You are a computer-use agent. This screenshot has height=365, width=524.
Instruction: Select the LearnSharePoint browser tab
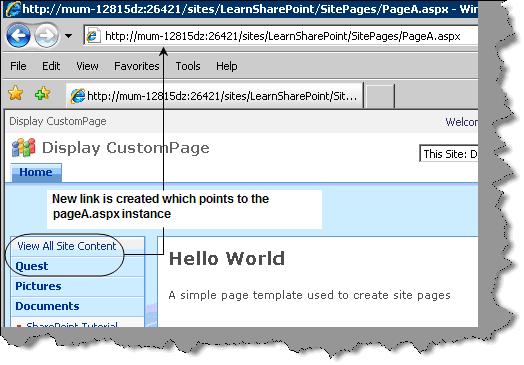click(x=214, y=96)
